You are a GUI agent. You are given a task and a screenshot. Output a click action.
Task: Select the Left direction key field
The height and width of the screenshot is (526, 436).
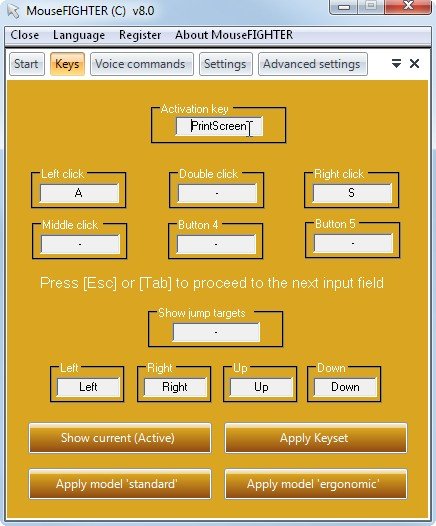click(x=88, y=387)
